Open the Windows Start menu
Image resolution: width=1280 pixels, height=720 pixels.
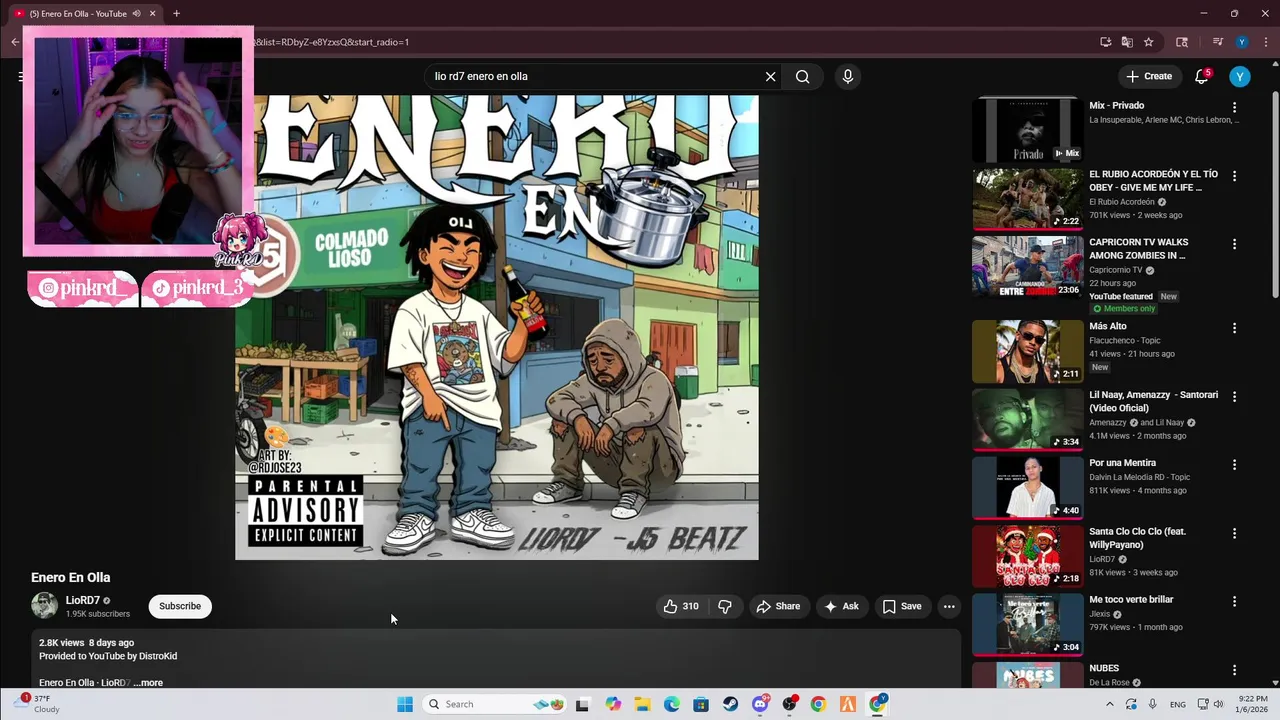405,704
